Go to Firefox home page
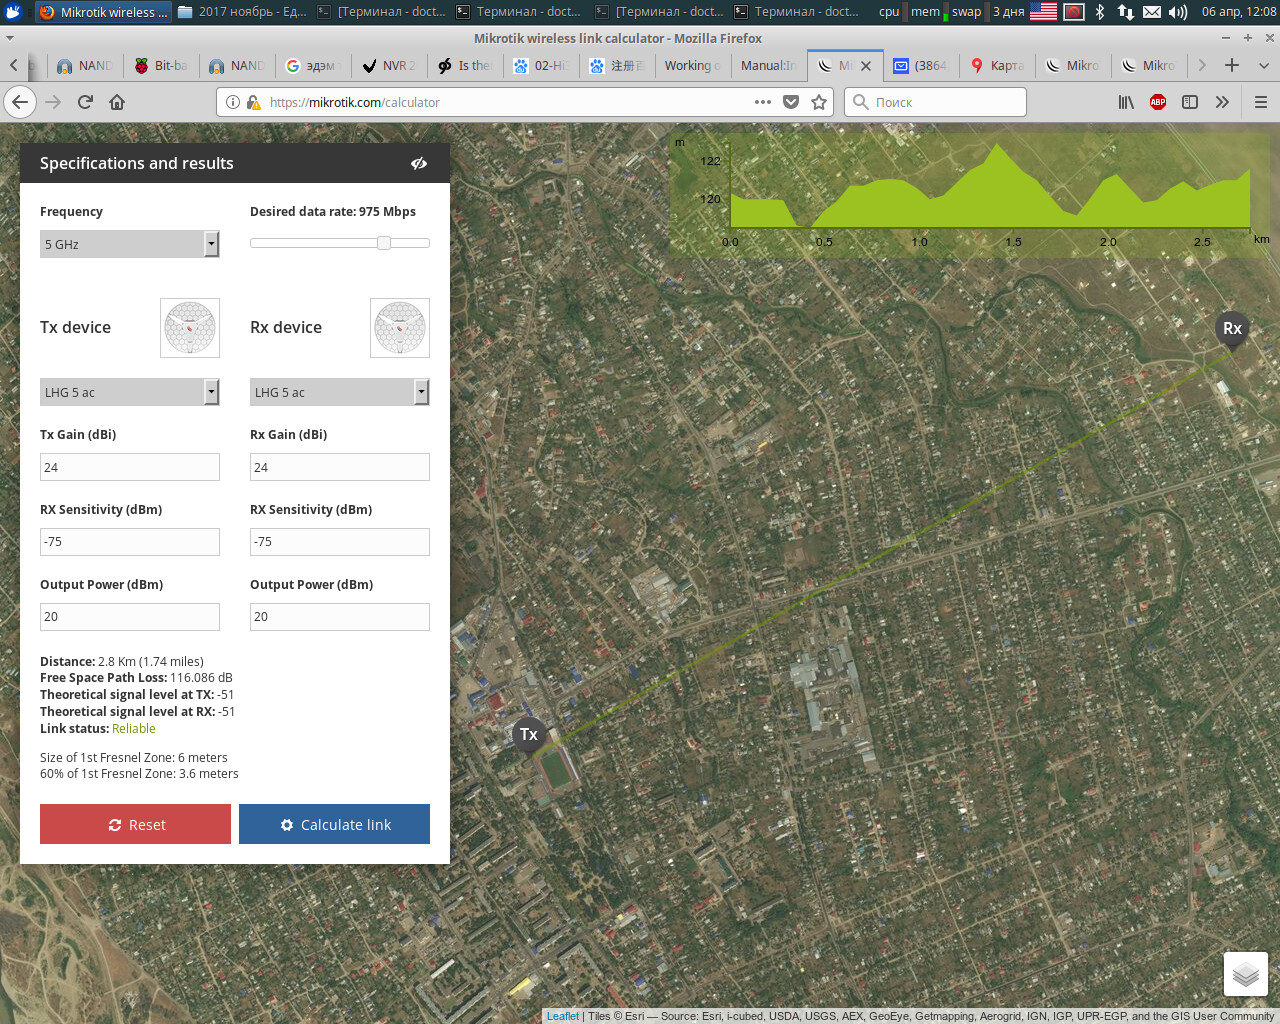This screenshot has width=1280, height=1024. tap(117, 102)
